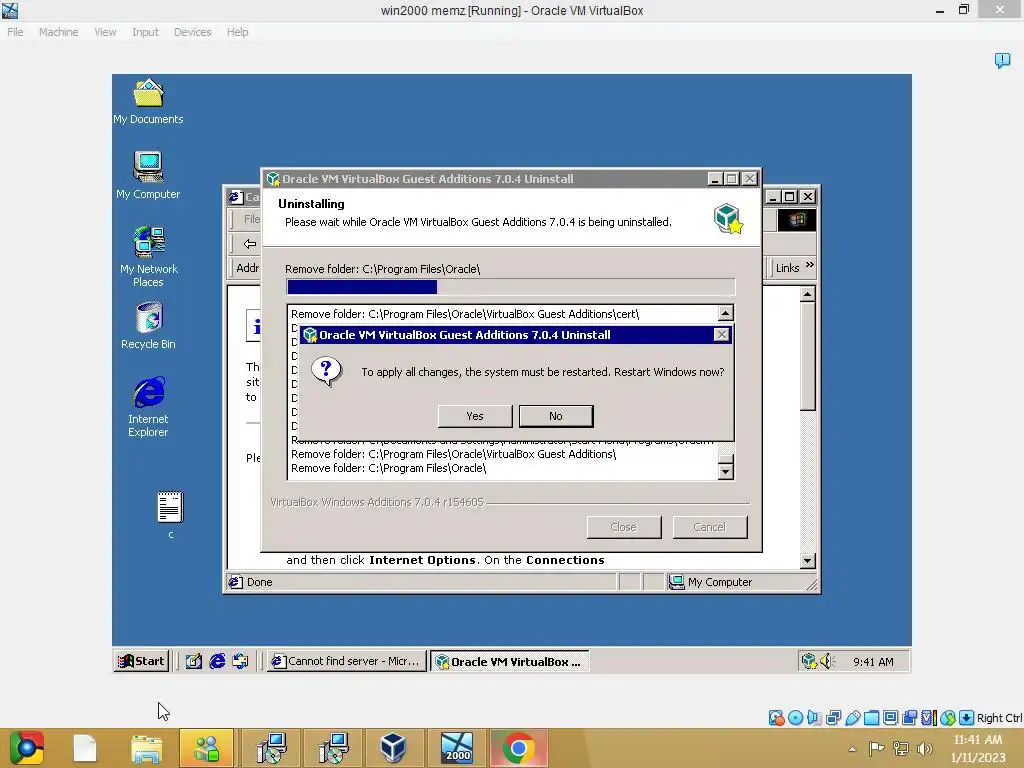The image size is (1024, 768).
Task: Click guest tray VirtualBox additions icon
Action: pyautogui.click(x=809, y=661)
